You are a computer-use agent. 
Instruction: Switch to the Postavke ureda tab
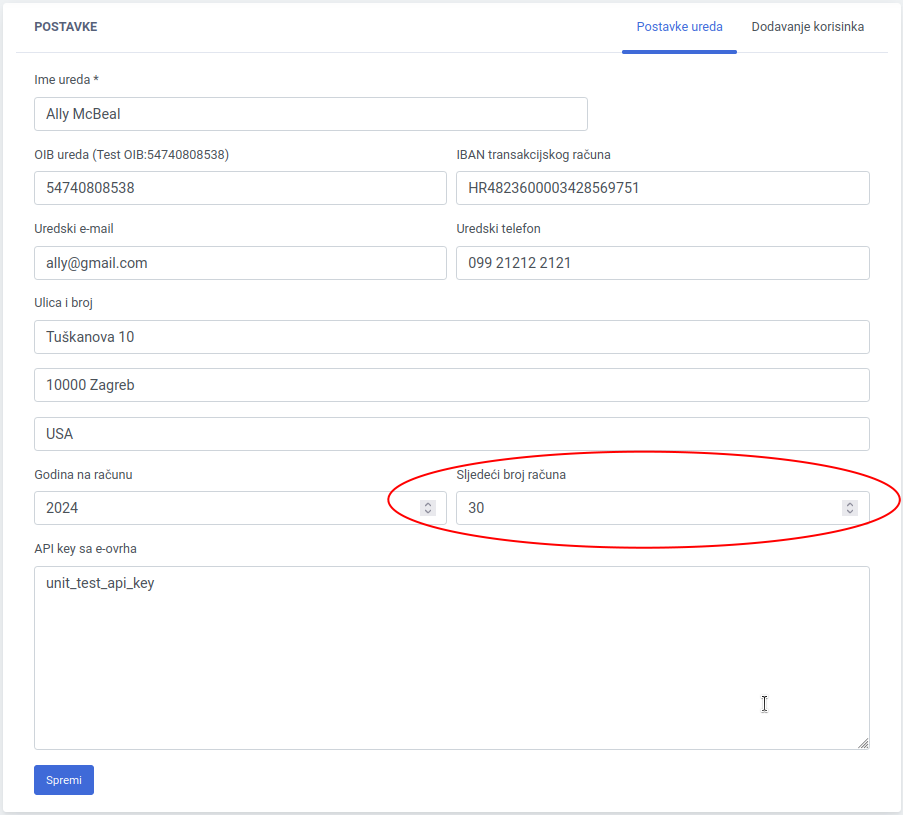point(679,27)
